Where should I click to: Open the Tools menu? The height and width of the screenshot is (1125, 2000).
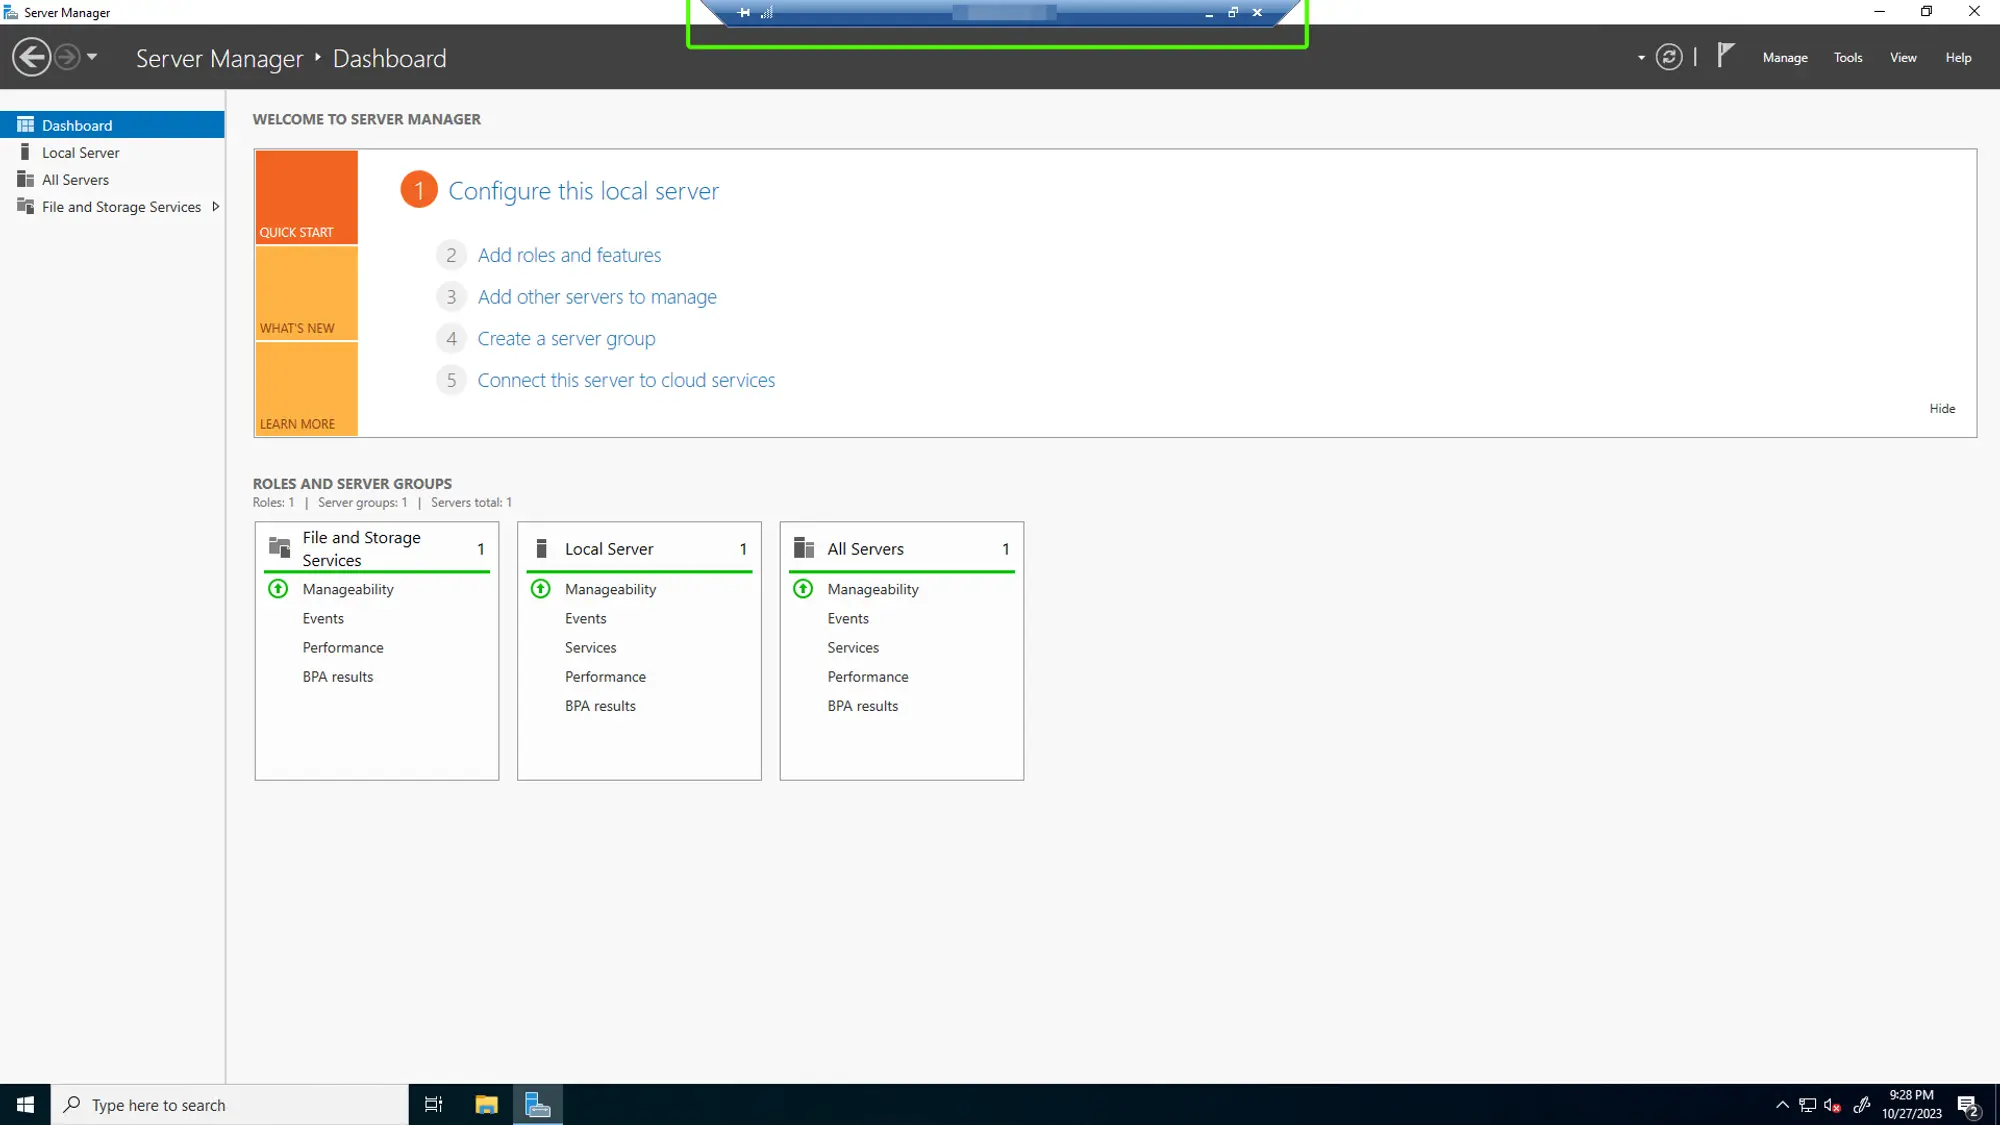(x=1847, y=57)
